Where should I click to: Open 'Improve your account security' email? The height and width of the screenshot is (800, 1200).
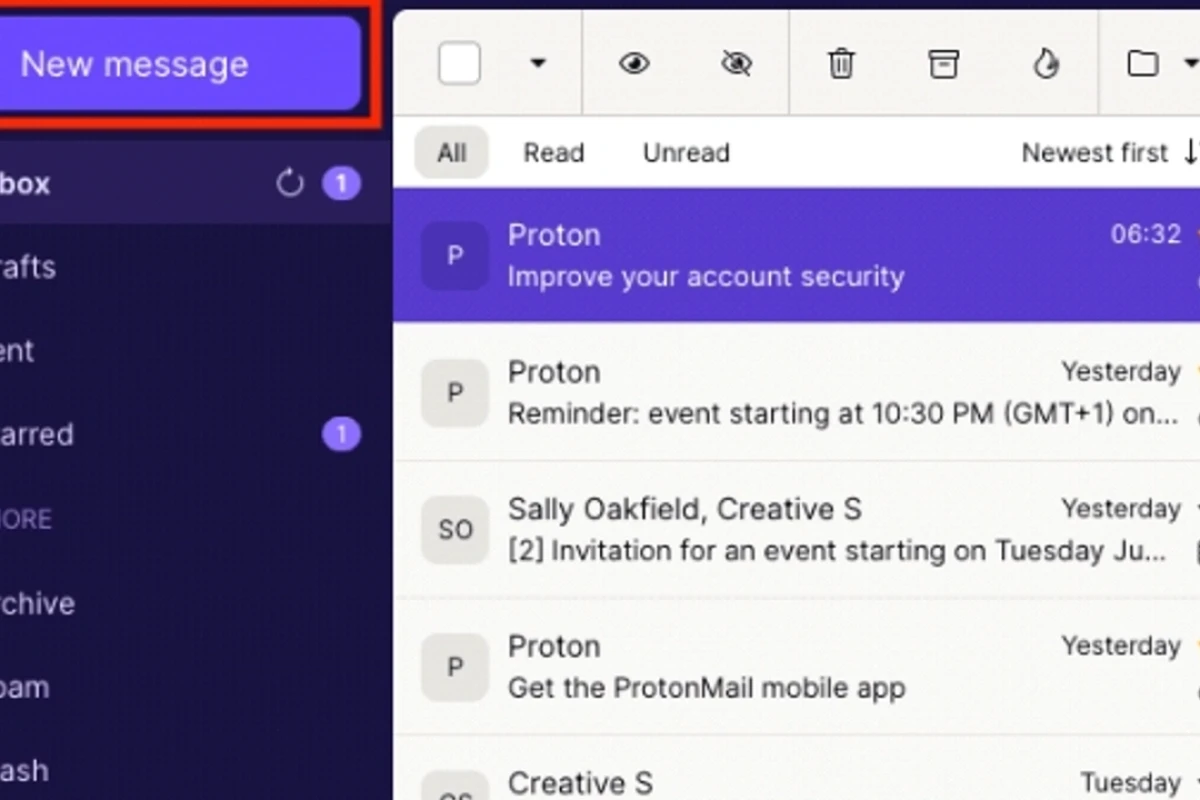point(797,255)
